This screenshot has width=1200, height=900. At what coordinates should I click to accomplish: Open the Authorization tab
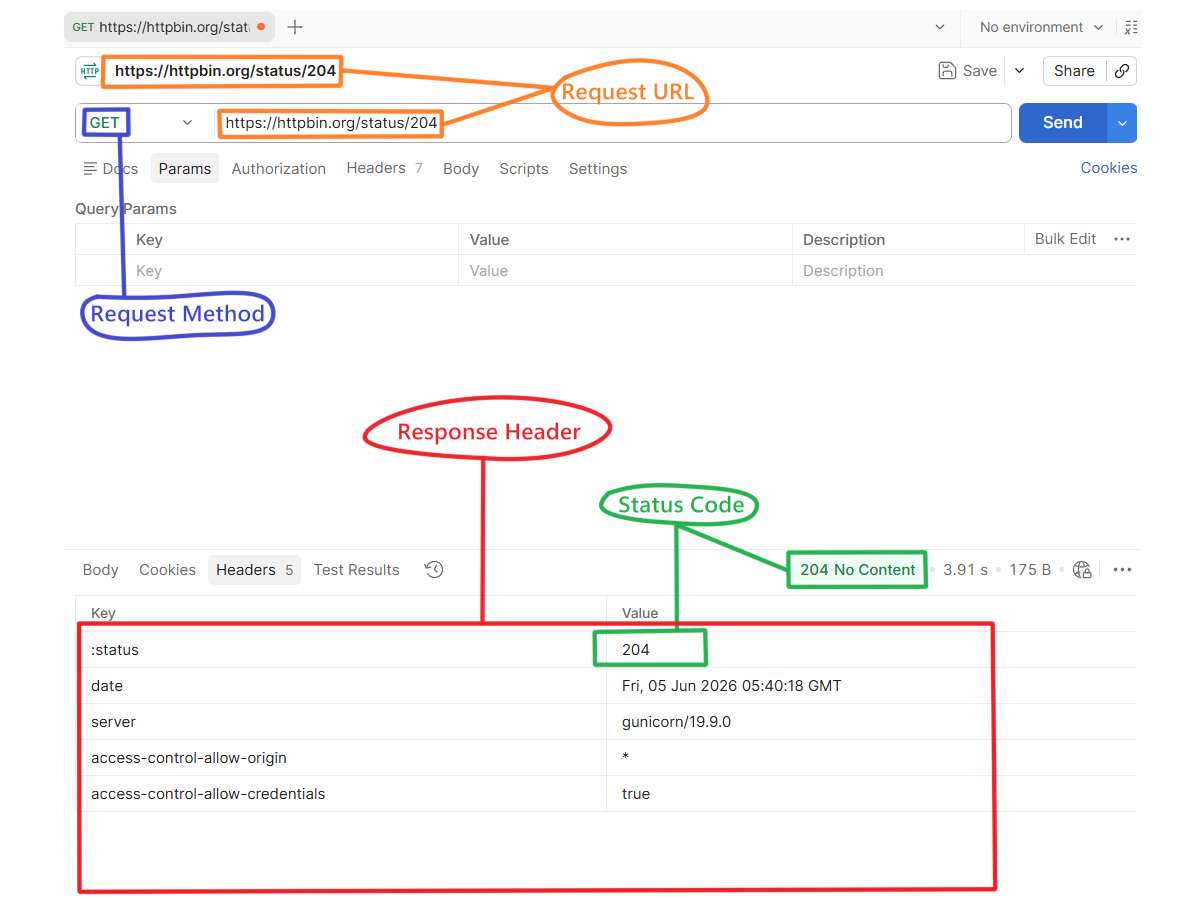click(x=279, y=169)
